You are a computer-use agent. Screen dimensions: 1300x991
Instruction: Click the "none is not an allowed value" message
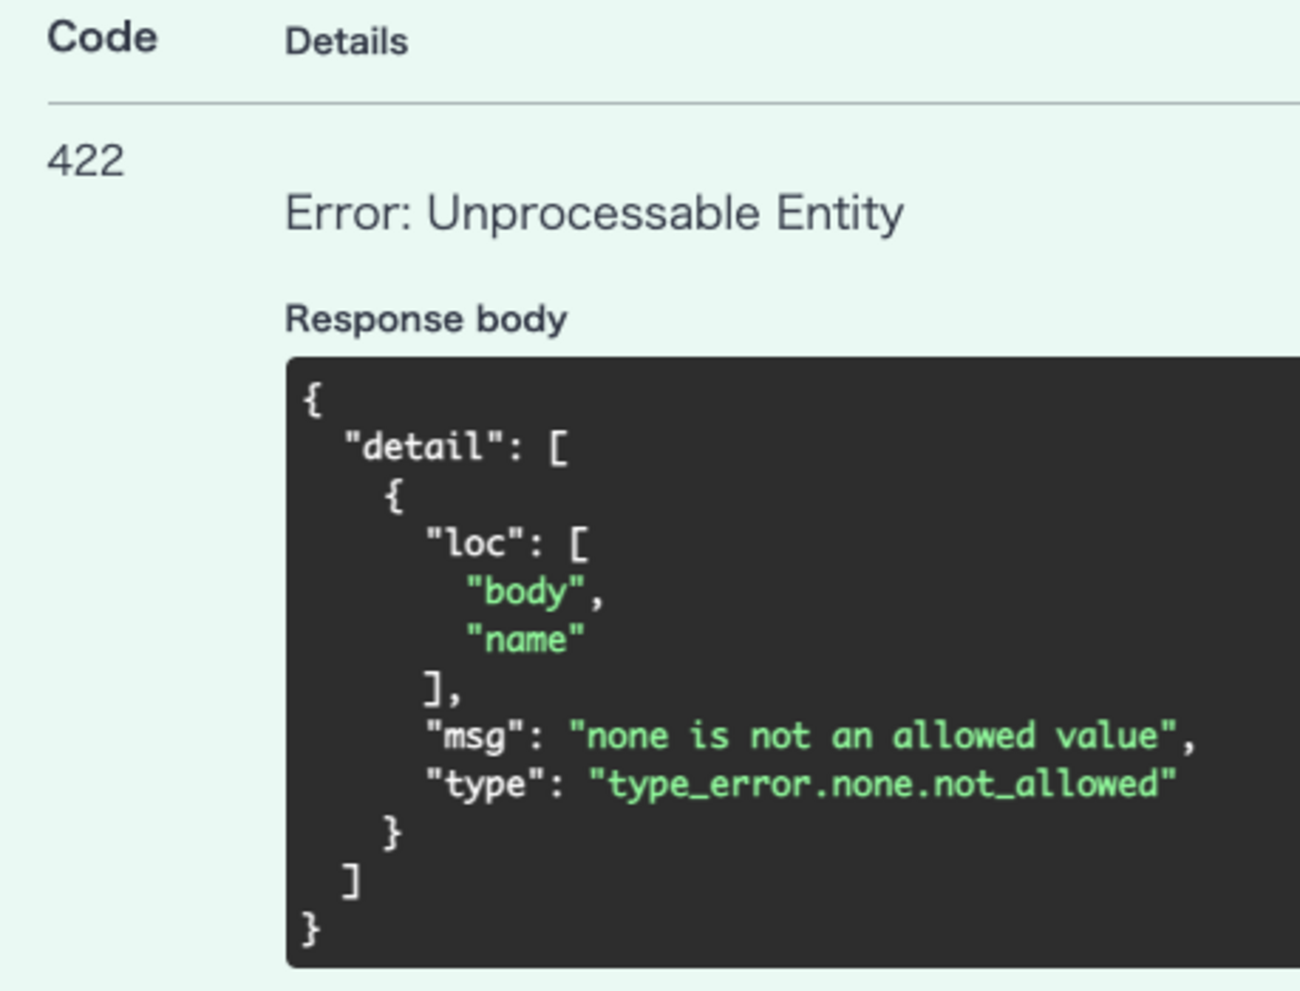click(x=872, y=736)
